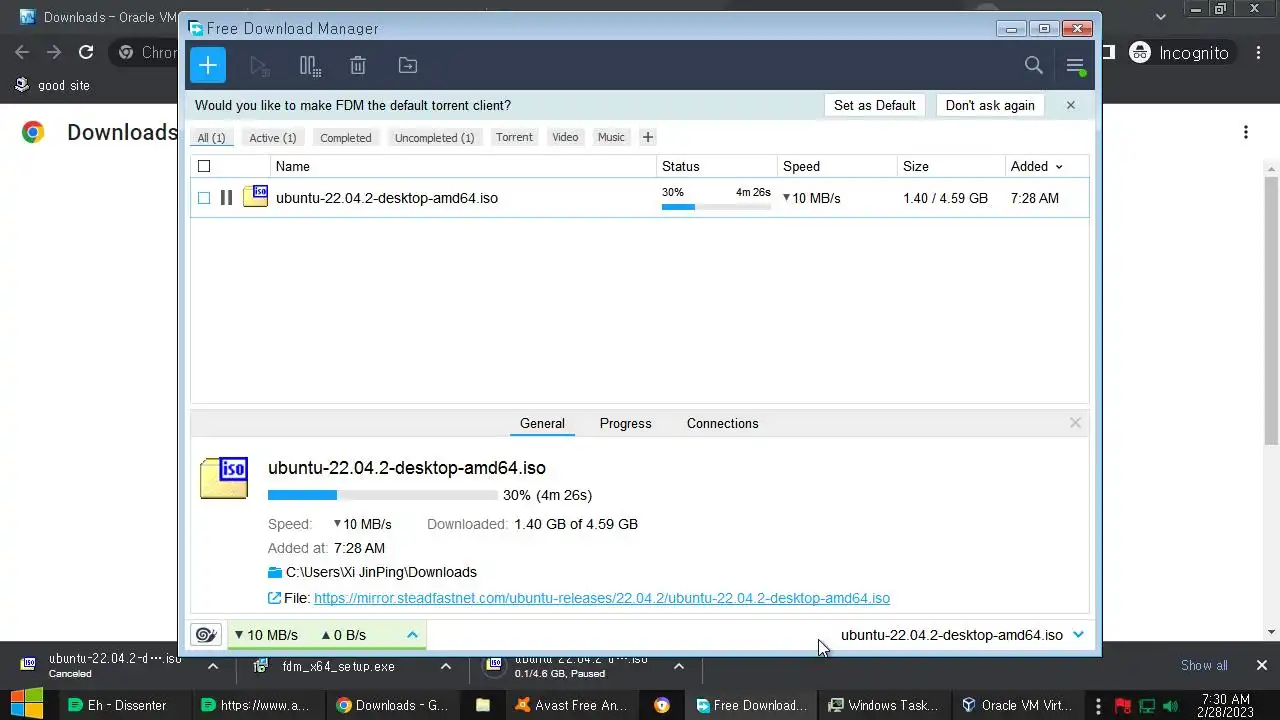Open options for the canceled ubuntu download chip
1280x720 pixels.
[x=213, y=666]
